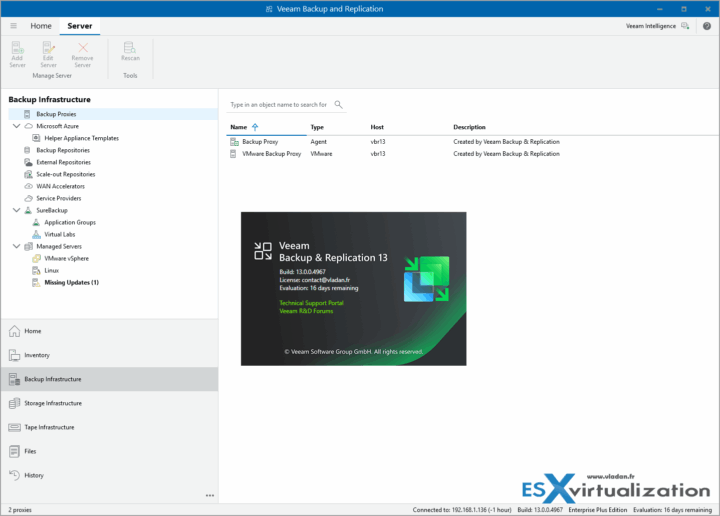Open Scale-out Repositories node
This screenshot has height=516, width=720.
[66, 174]
